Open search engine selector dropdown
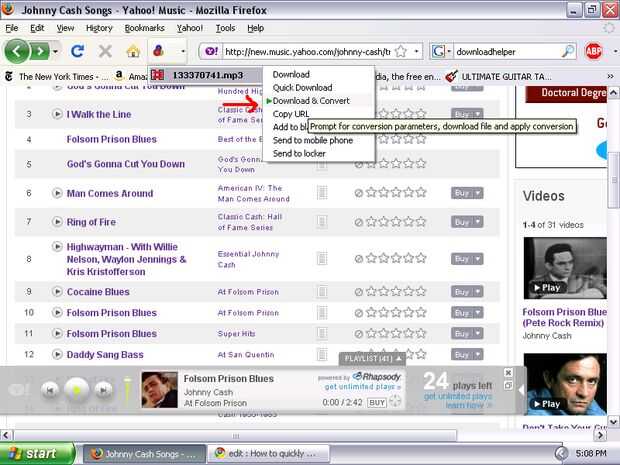This screenshot has width=620, height=465. click(x=449, y=51)
